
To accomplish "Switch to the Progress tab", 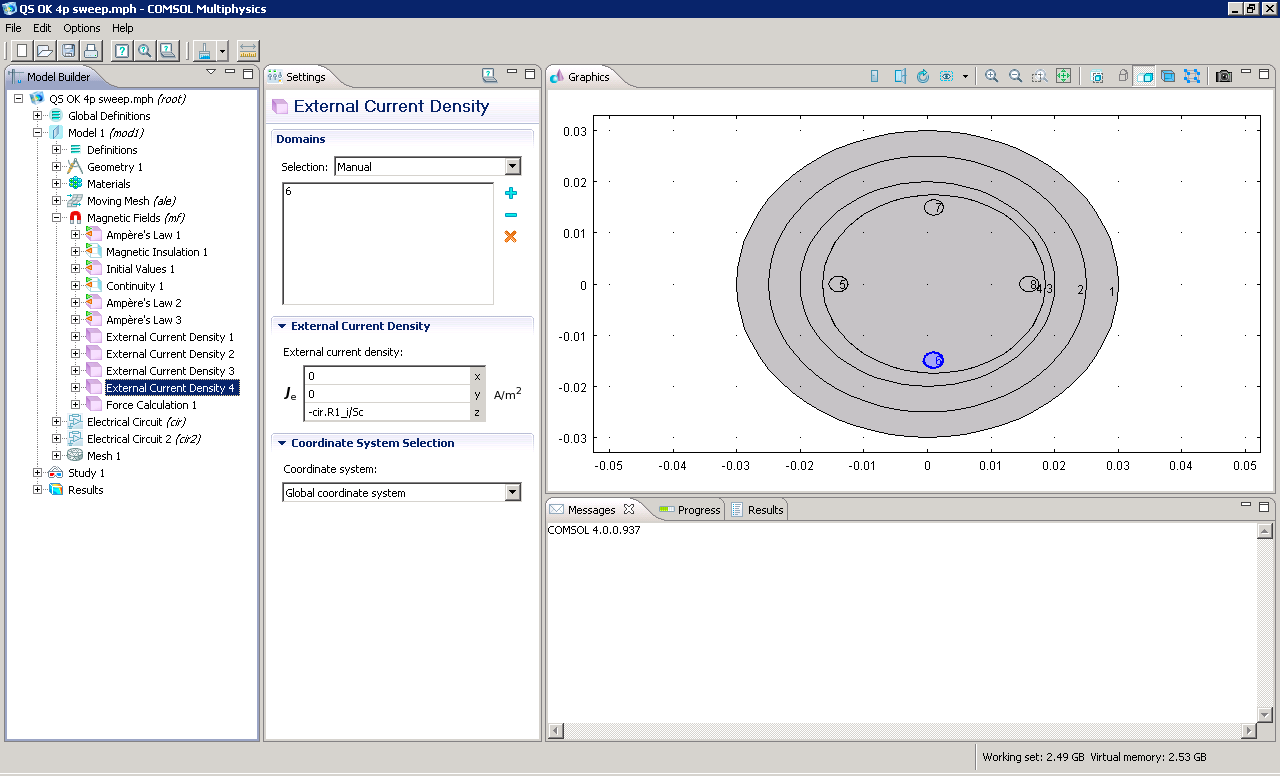I will (690, 510).
